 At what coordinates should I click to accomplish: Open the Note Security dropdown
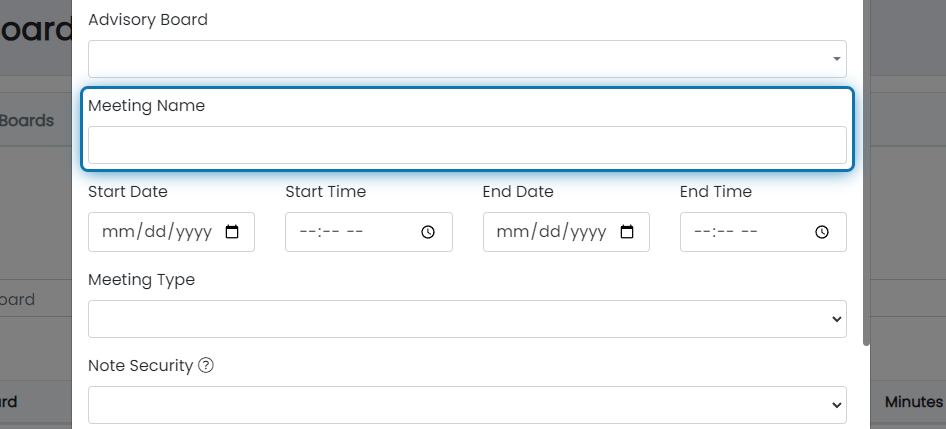pyautogui.click(x=467, y=405)
